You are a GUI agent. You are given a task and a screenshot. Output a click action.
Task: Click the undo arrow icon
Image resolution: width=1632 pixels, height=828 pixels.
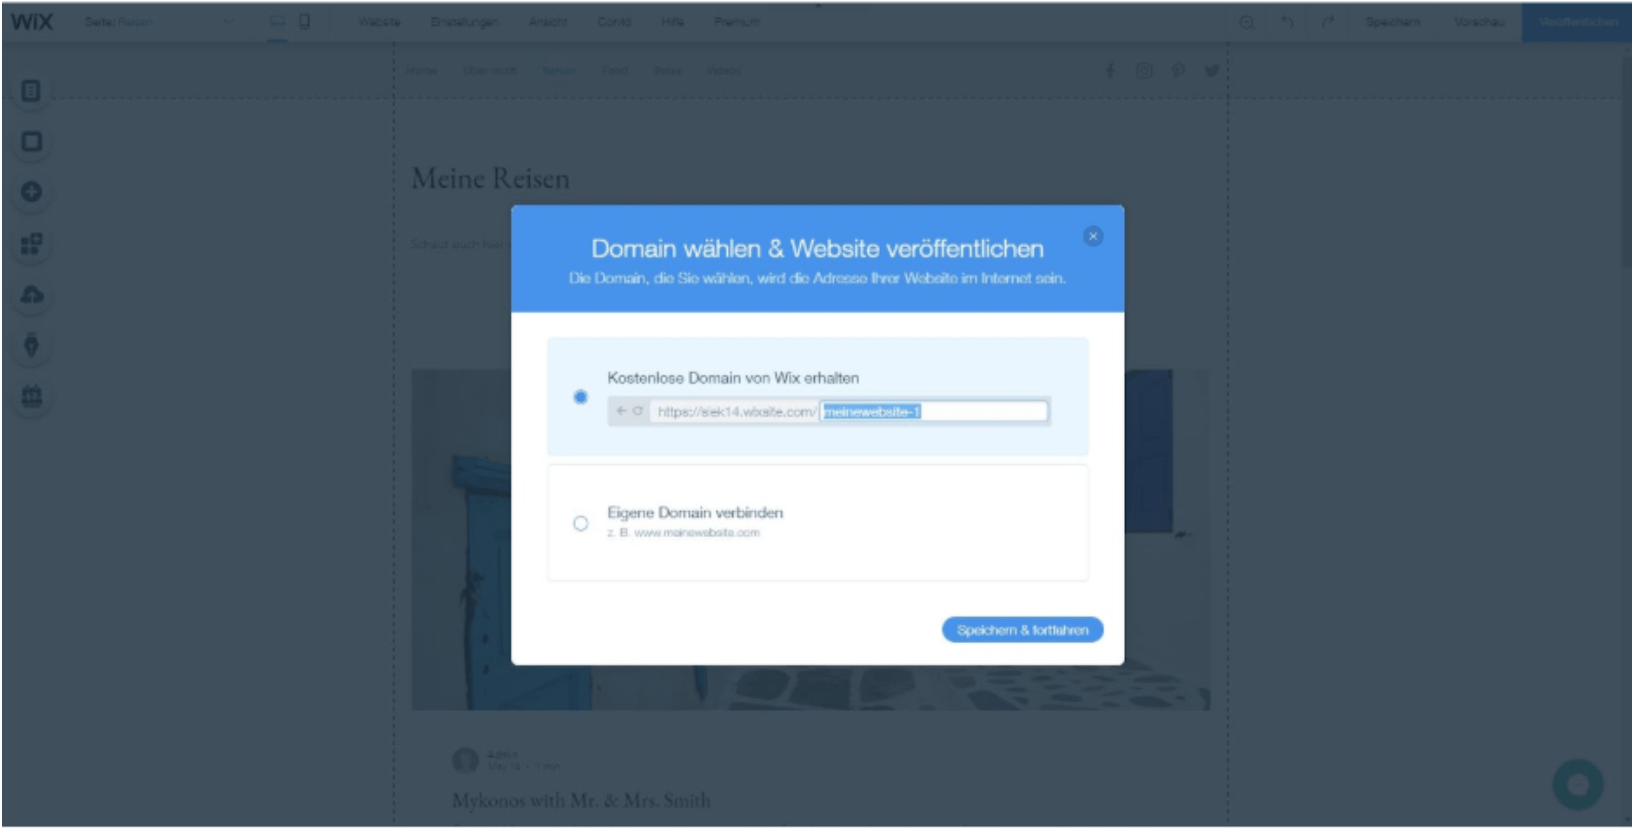pos(1288,21)
